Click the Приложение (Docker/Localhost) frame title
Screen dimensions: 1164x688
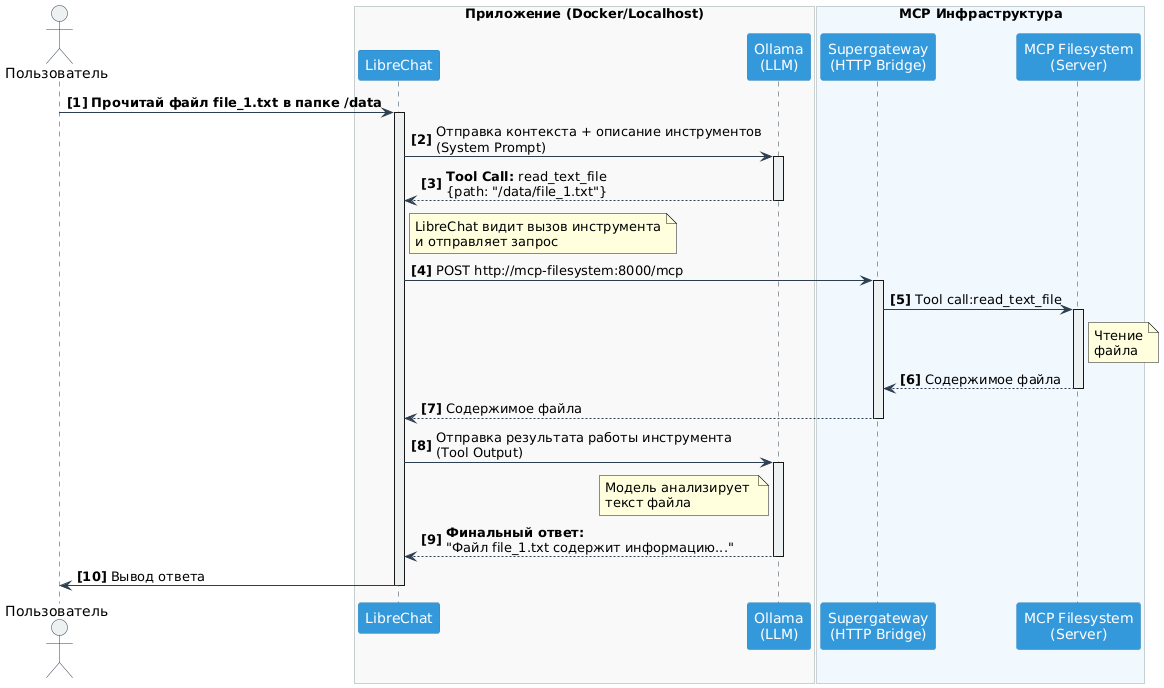[x=585, y=13]
